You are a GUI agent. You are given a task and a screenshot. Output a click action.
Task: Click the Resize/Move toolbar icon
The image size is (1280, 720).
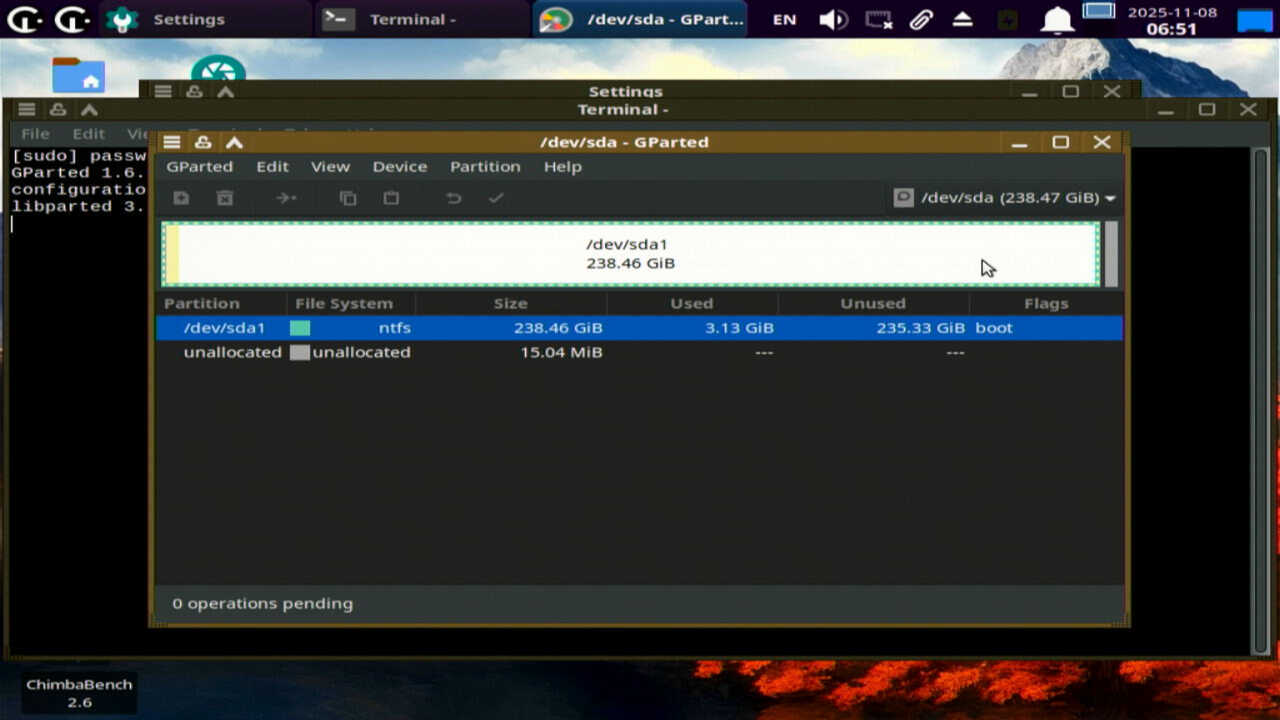(286, 198)
